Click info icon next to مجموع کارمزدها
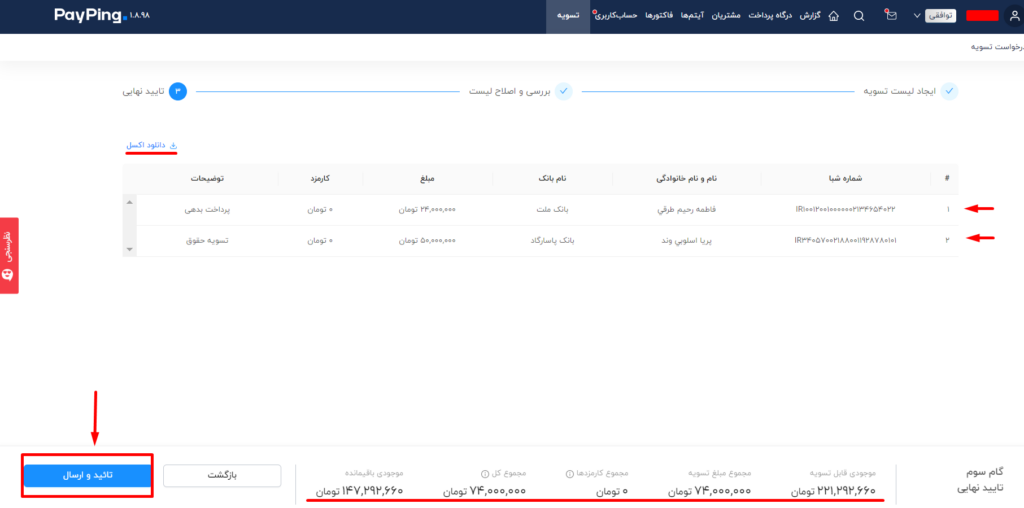Viewport: 1024px width, 508px height. pyautogui.click(x=570, y=473)
